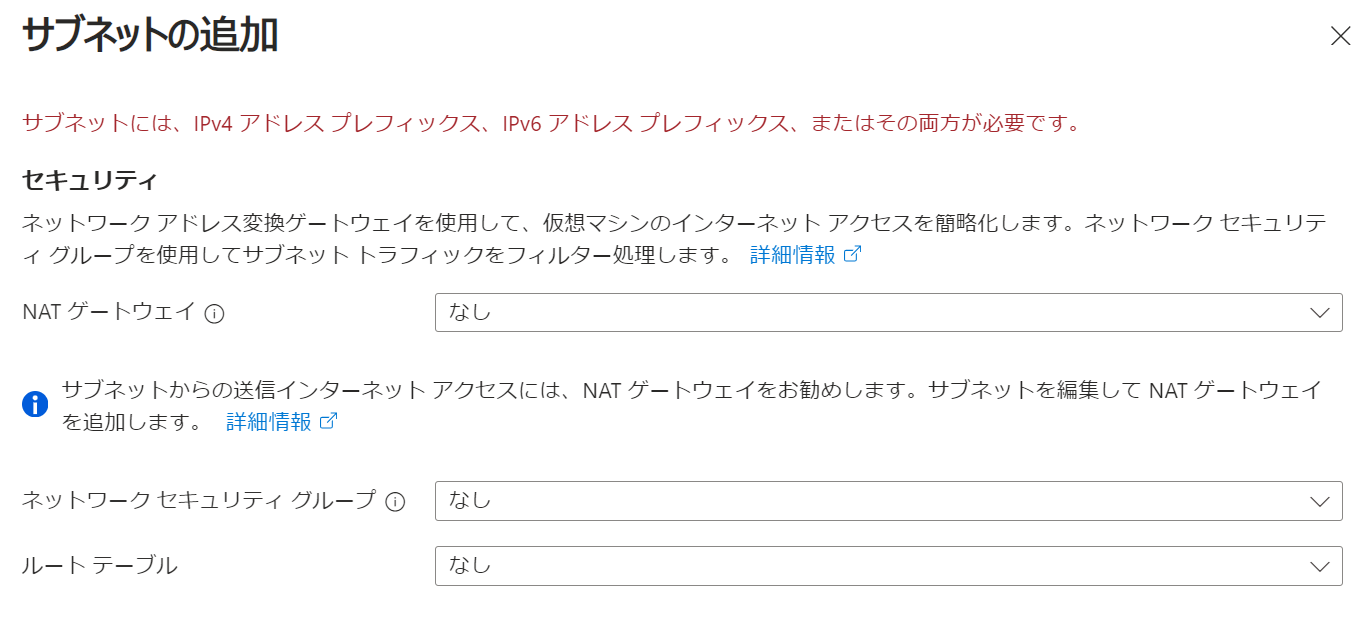Click the なし value for the security group
This screenshot has height=623, width=1362.
coord(470,501)
